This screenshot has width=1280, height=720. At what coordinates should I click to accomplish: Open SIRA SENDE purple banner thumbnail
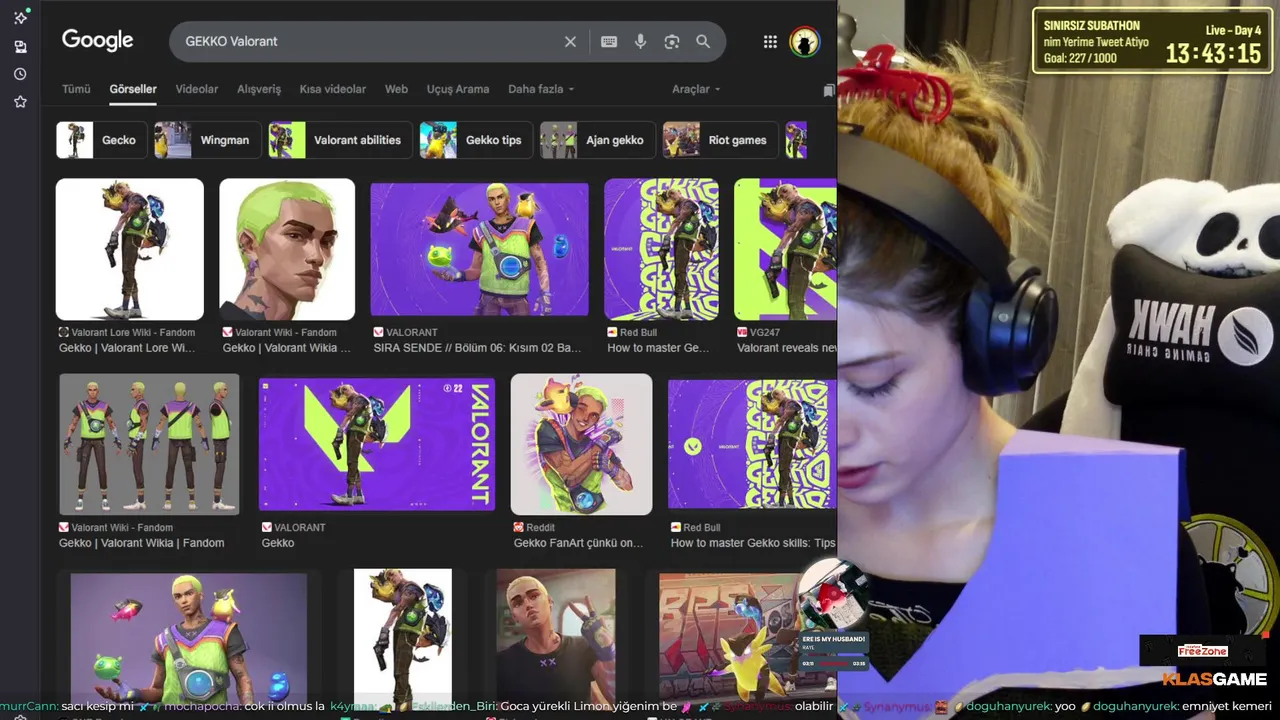coord(480,249)
